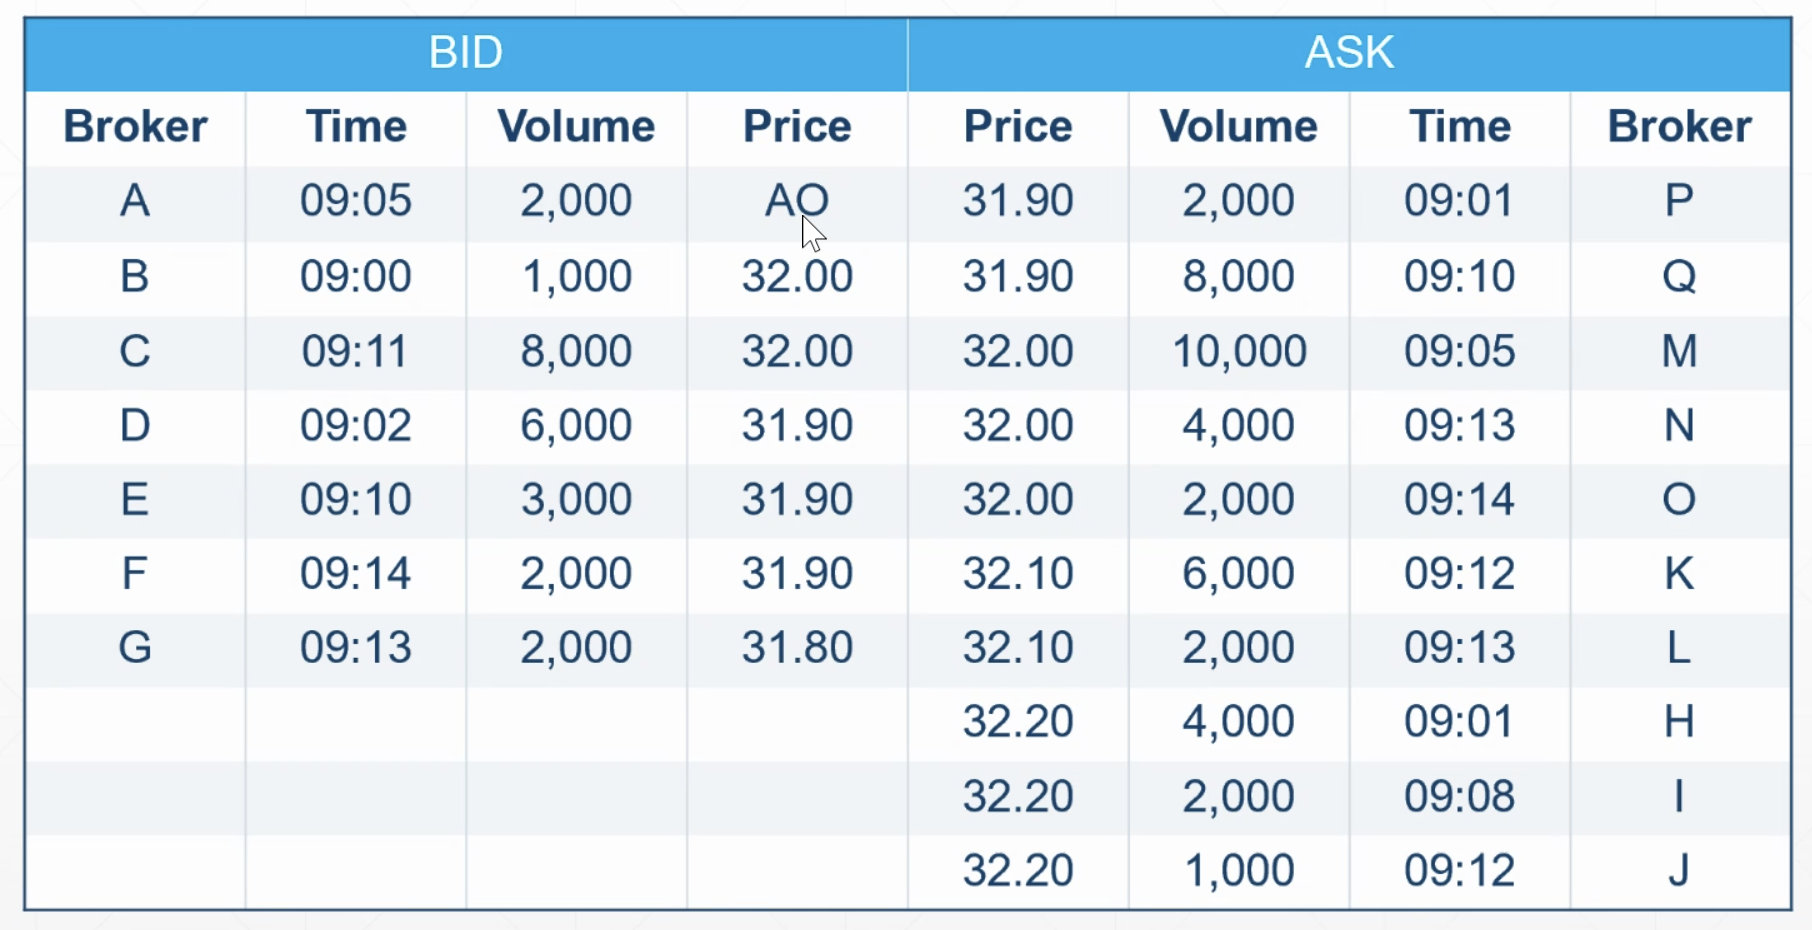This screenshot has width=1812, height=930.
Task: Select broker P in the ask list
Action: pos(1679,201)
